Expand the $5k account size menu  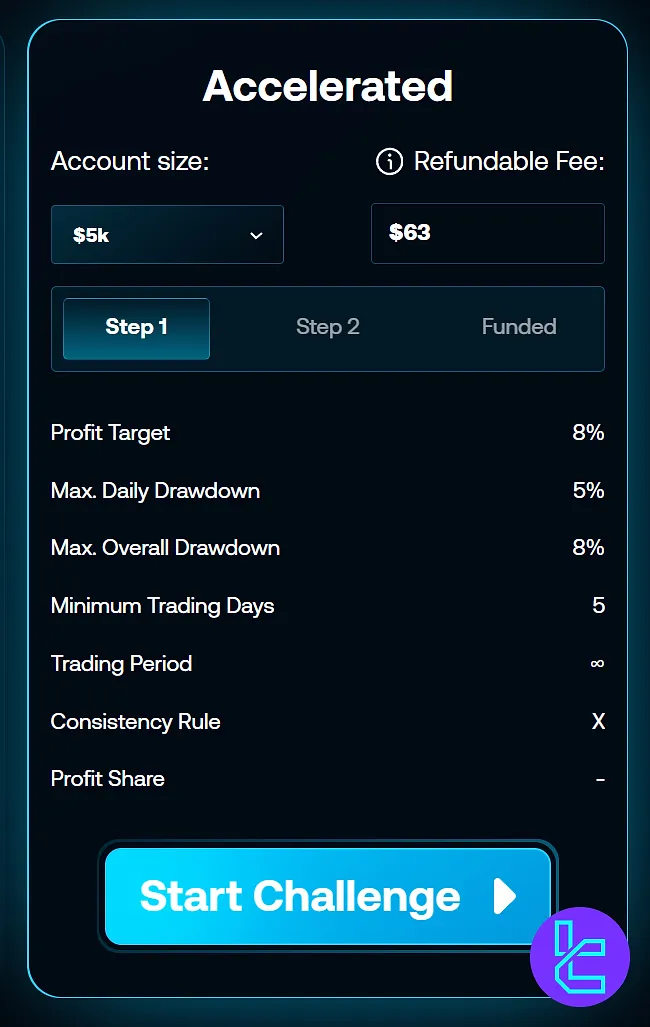(x=167, y=234)
